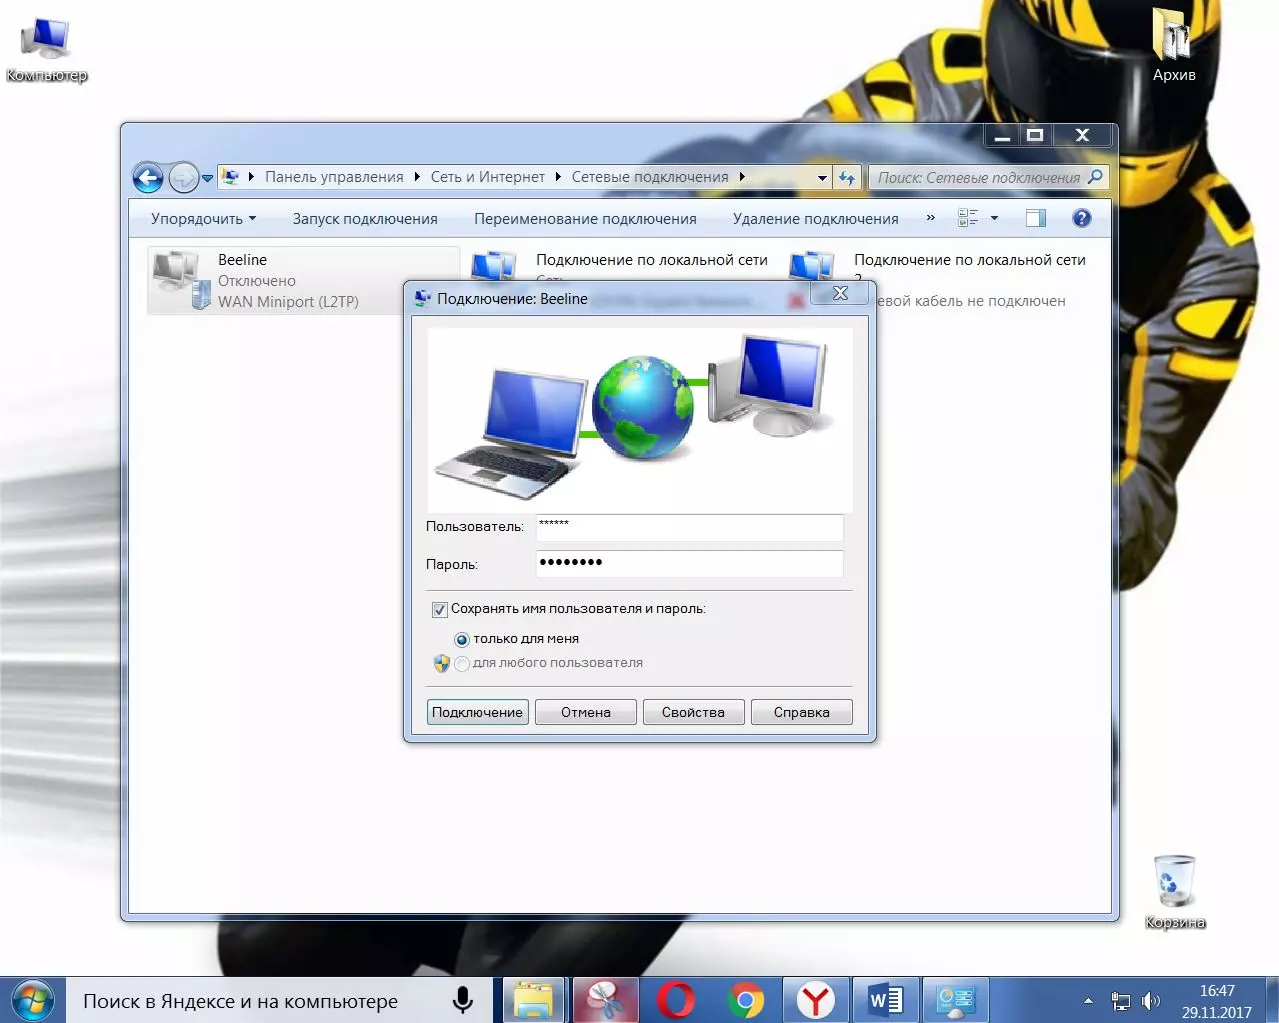This screenshot has width=1279, height=1023.
Task: Open Yandex browser from taskbar
Action: [x=816, y=1000]
